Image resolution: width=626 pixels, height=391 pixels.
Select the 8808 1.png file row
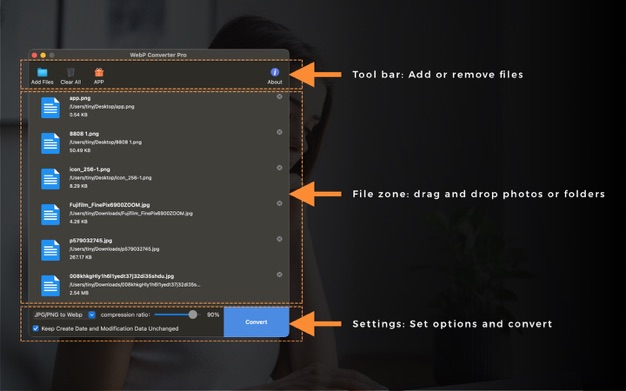pyautogui.click(x=159, y=142)
